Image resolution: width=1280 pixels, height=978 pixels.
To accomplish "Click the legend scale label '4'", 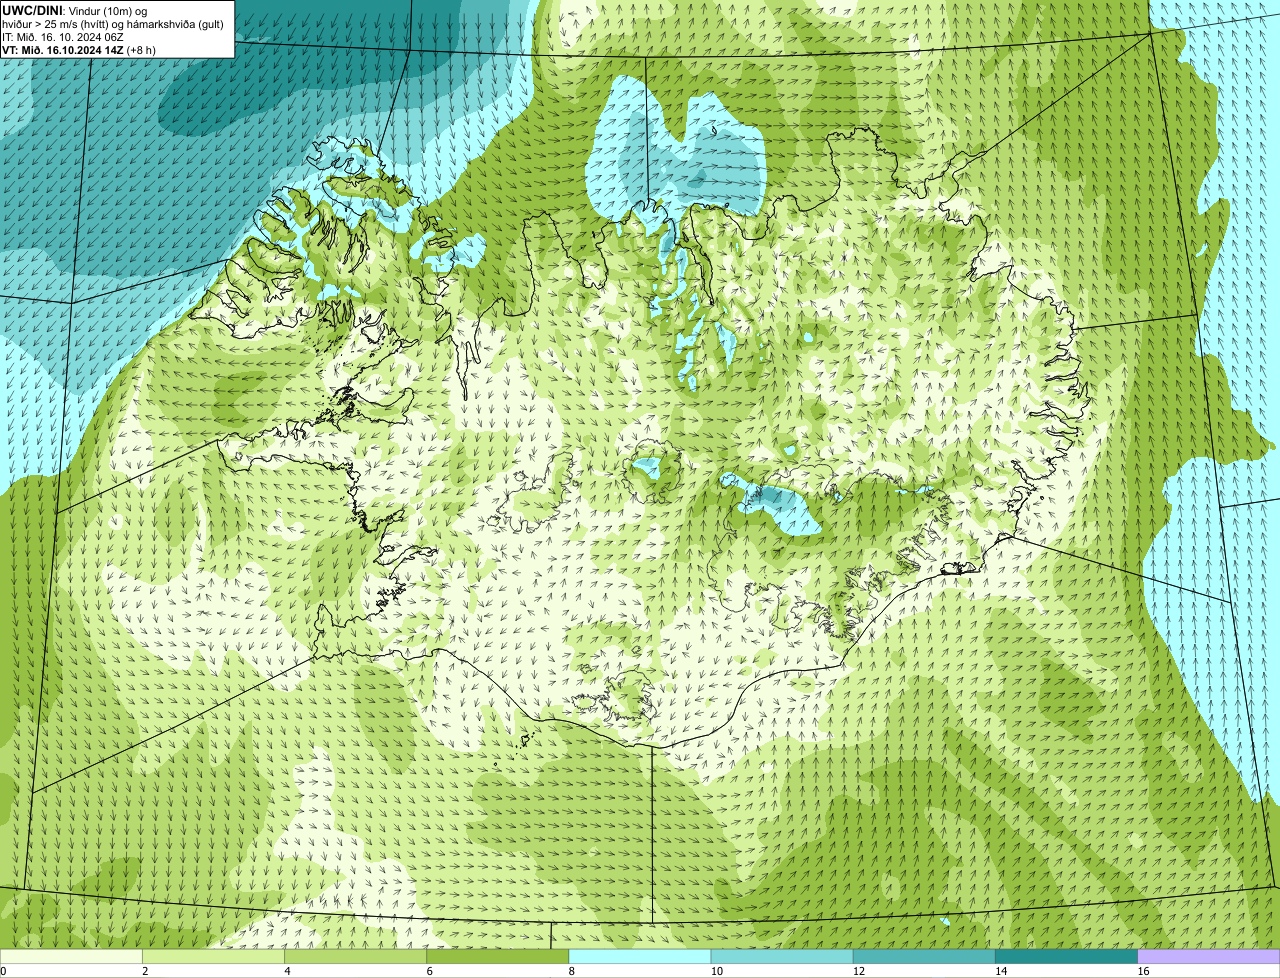I will (x=287, y=971).
